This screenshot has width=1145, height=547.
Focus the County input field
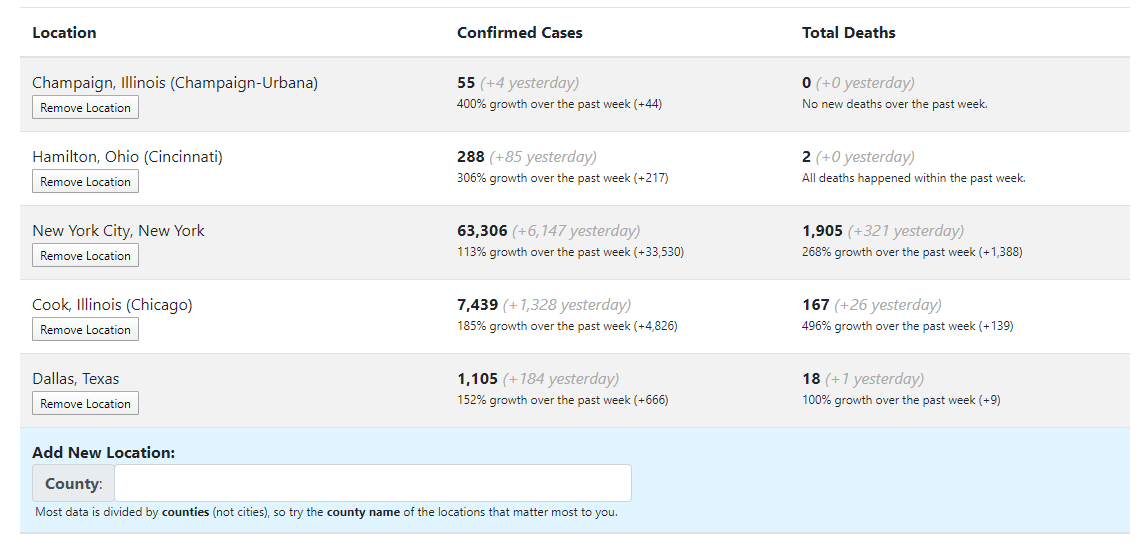coord(372,483)
